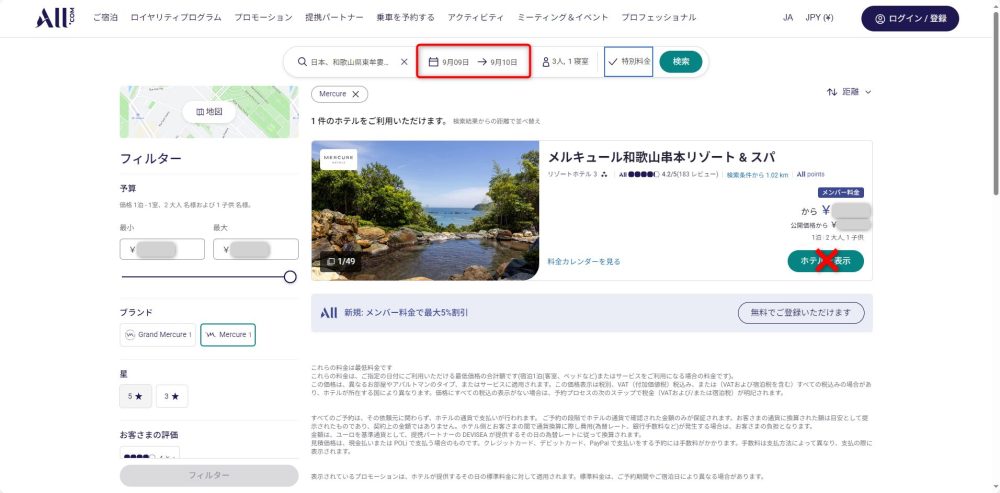Open the JA language selector
Image resolution: width=1000 pixels, height=493 pixels.
(x=788, y=18)
